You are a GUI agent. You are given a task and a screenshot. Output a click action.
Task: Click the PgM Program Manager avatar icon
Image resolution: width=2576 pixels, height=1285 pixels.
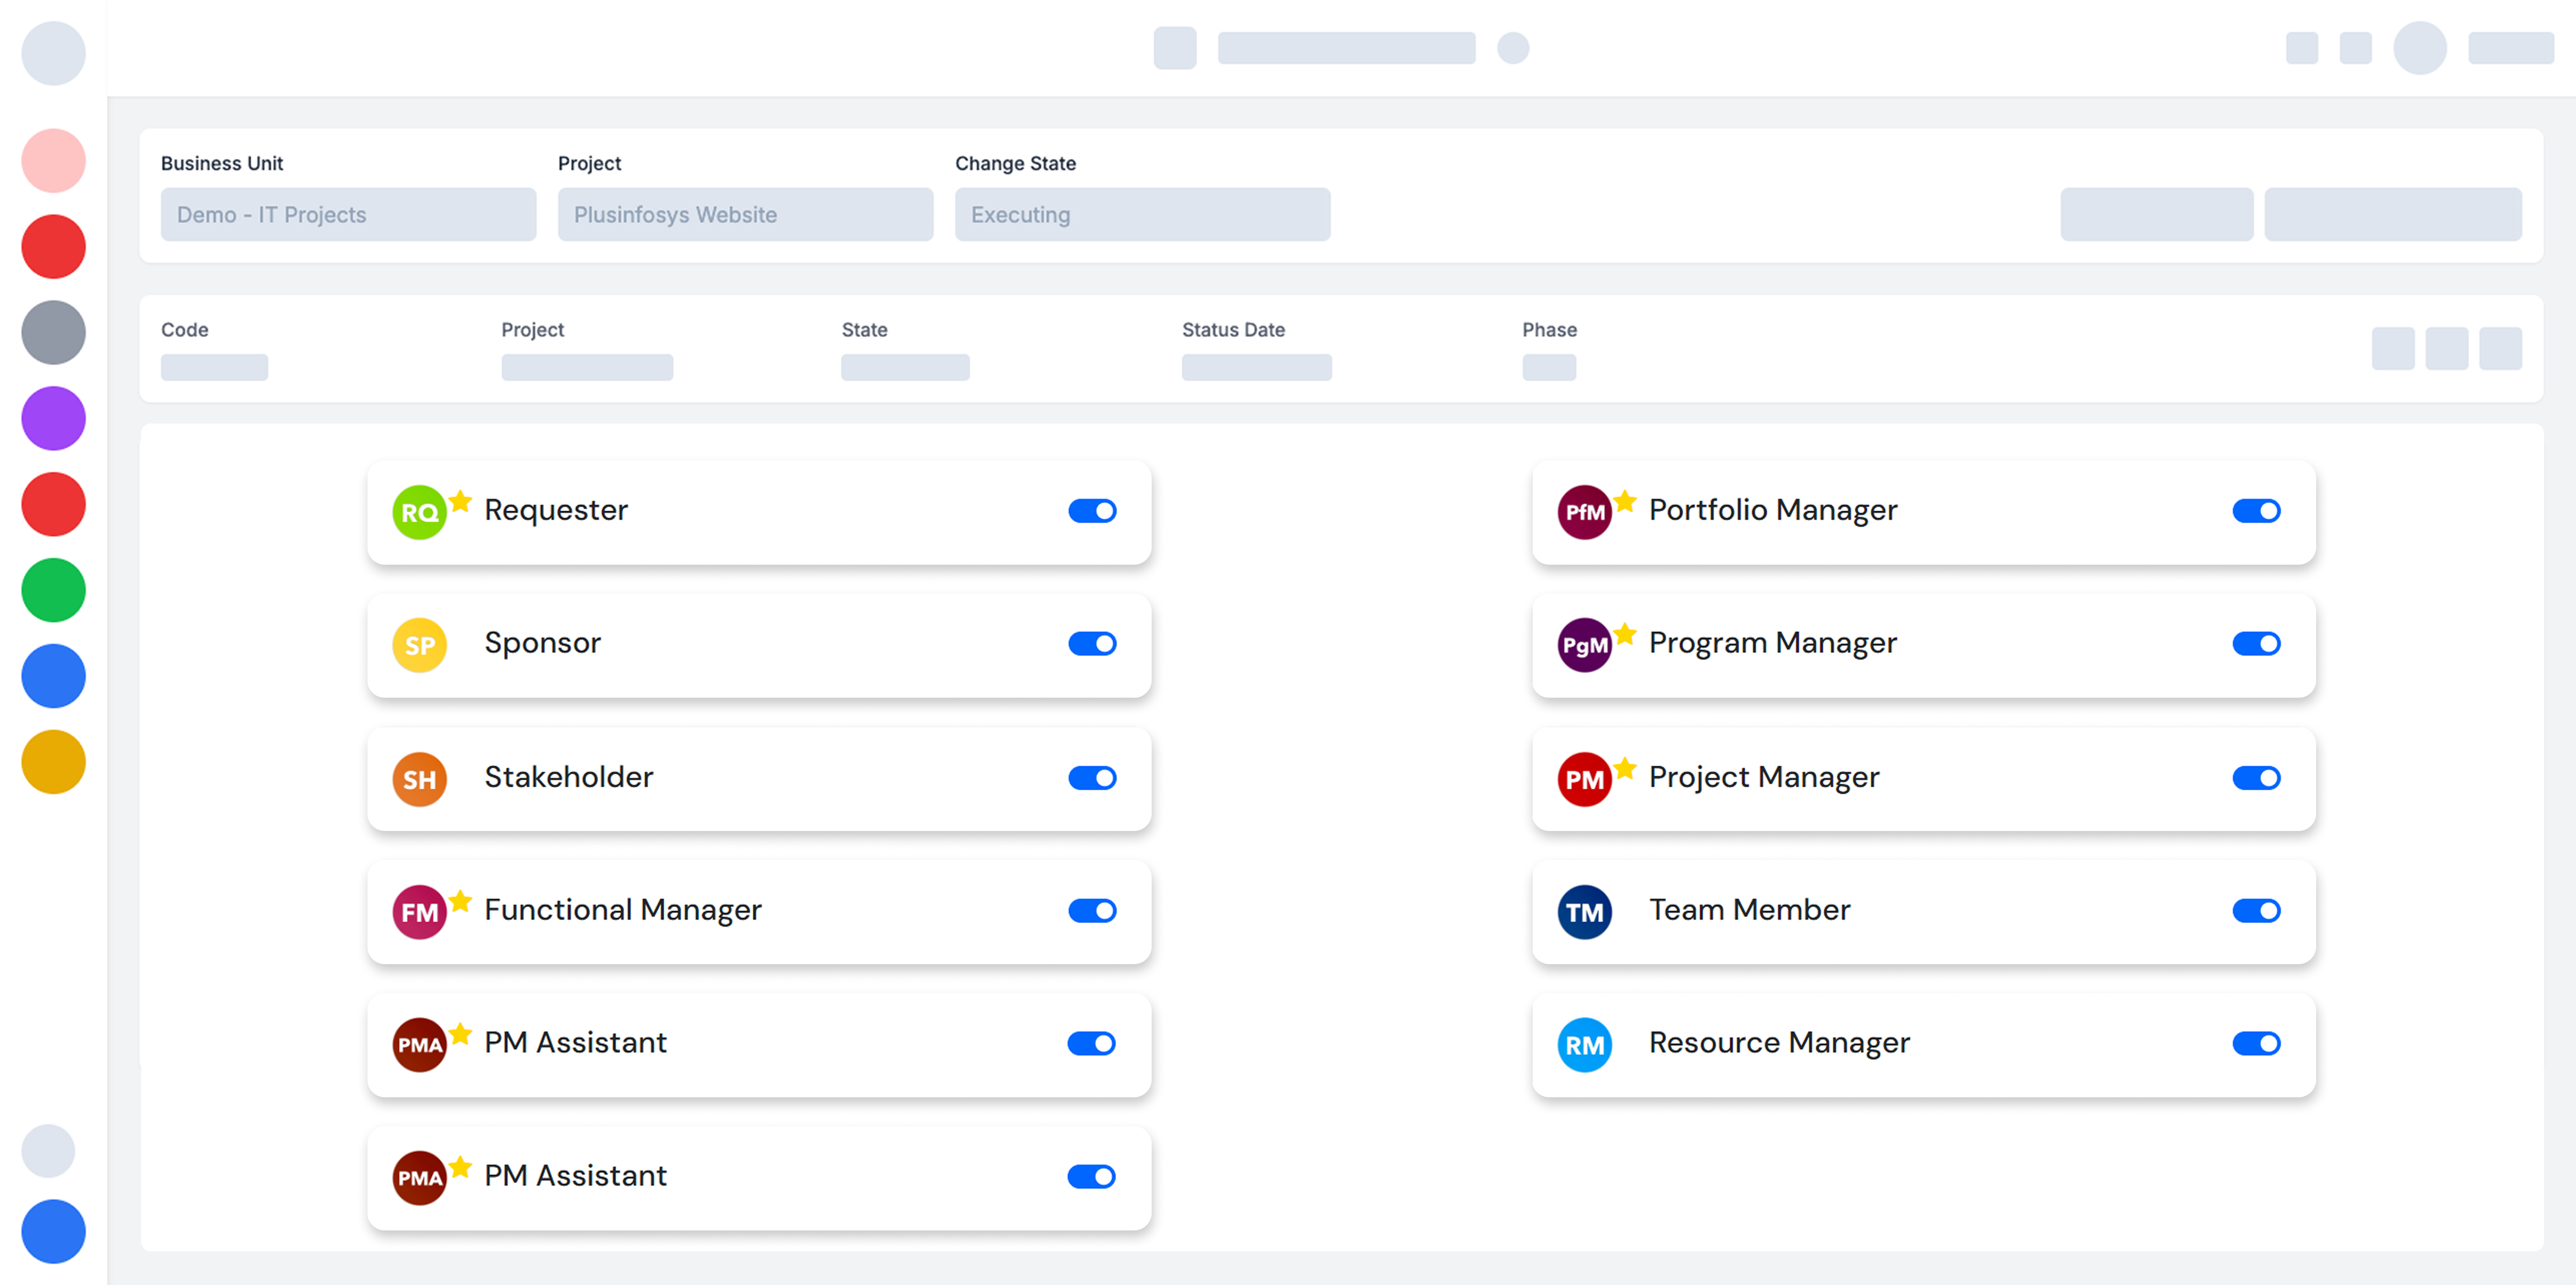click(x=1584, y=645)
